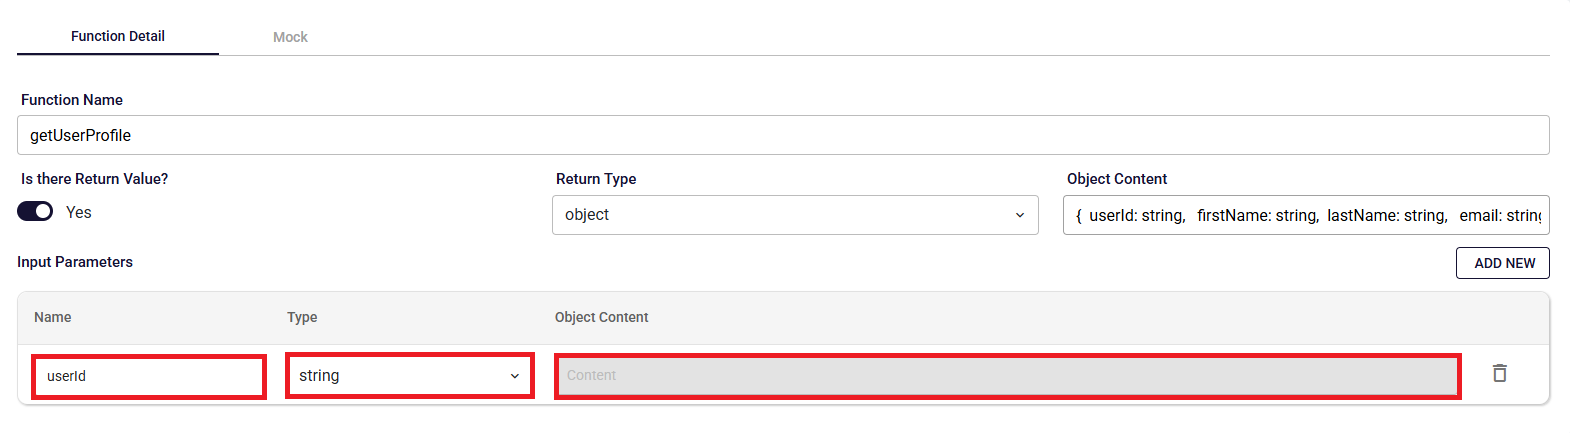Click the Input Parameters section label
The width and height of the screenshot is (1573, 433).
(75, 262)
